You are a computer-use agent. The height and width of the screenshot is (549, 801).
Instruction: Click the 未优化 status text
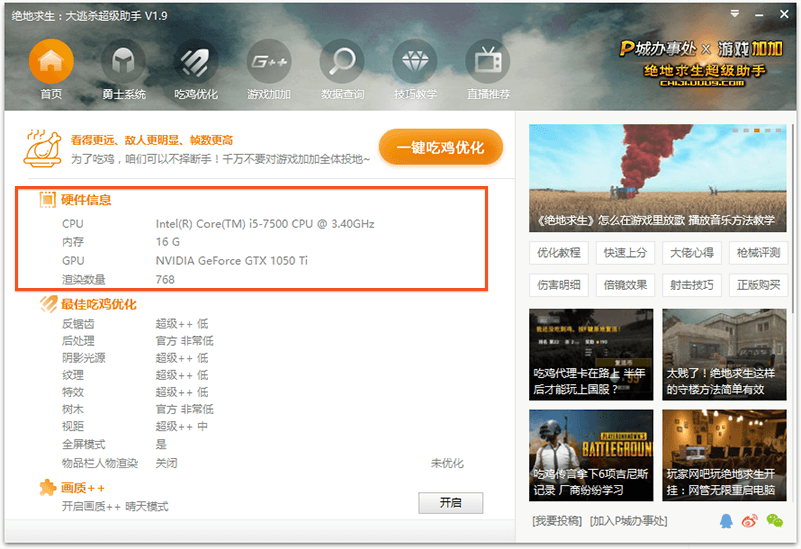pyautogui.click(x=447, y=463)
